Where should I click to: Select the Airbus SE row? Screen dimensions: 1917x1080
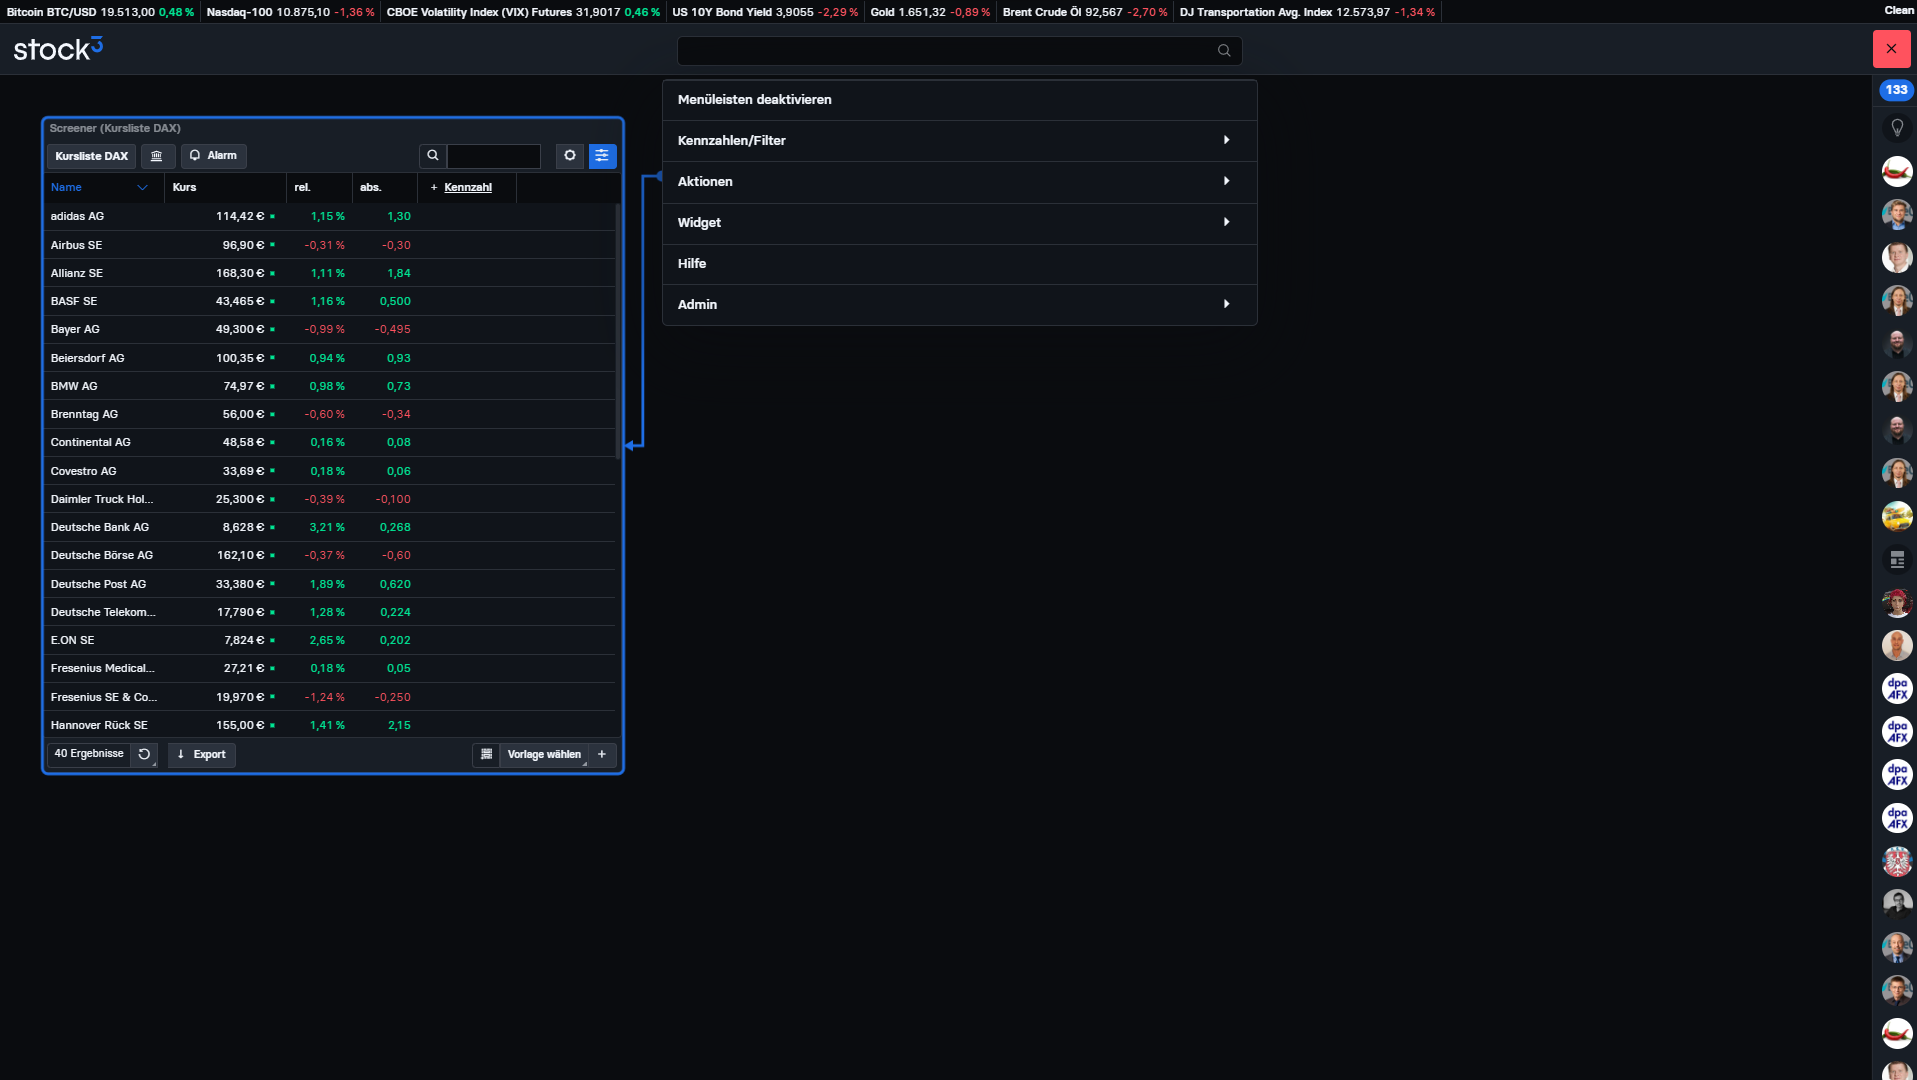click(x=330, y=245)
